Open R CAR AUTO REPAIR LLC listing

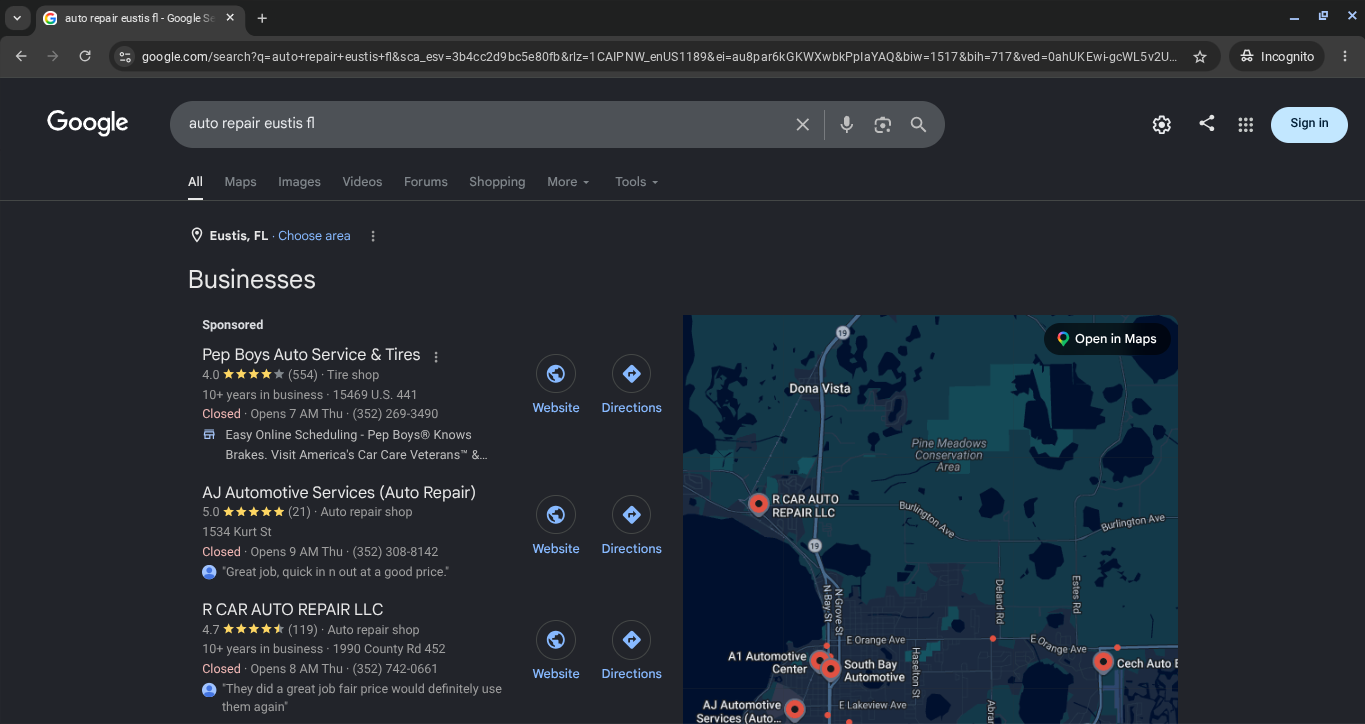(x=292, y=610)
